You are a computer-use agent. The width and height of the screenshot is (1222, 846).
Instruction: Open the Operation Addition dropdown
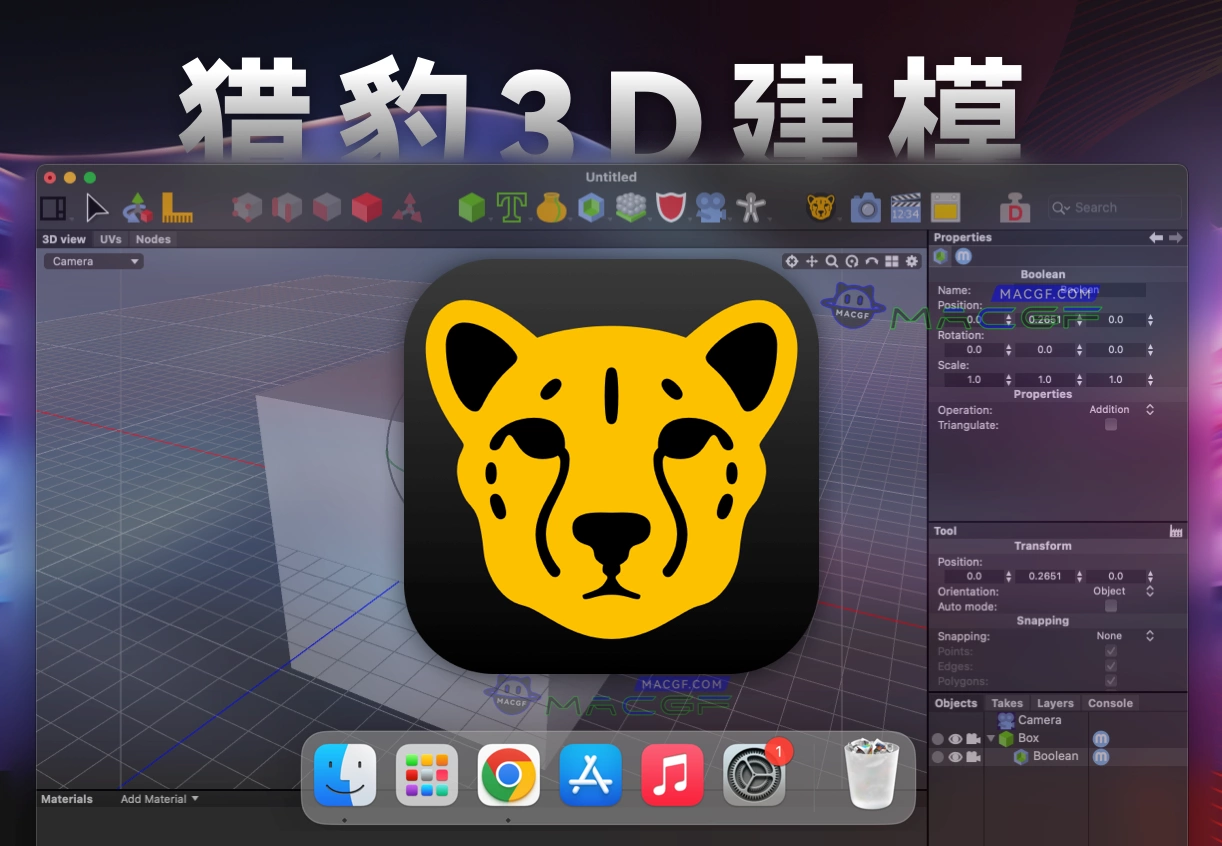click(1121, 410)
